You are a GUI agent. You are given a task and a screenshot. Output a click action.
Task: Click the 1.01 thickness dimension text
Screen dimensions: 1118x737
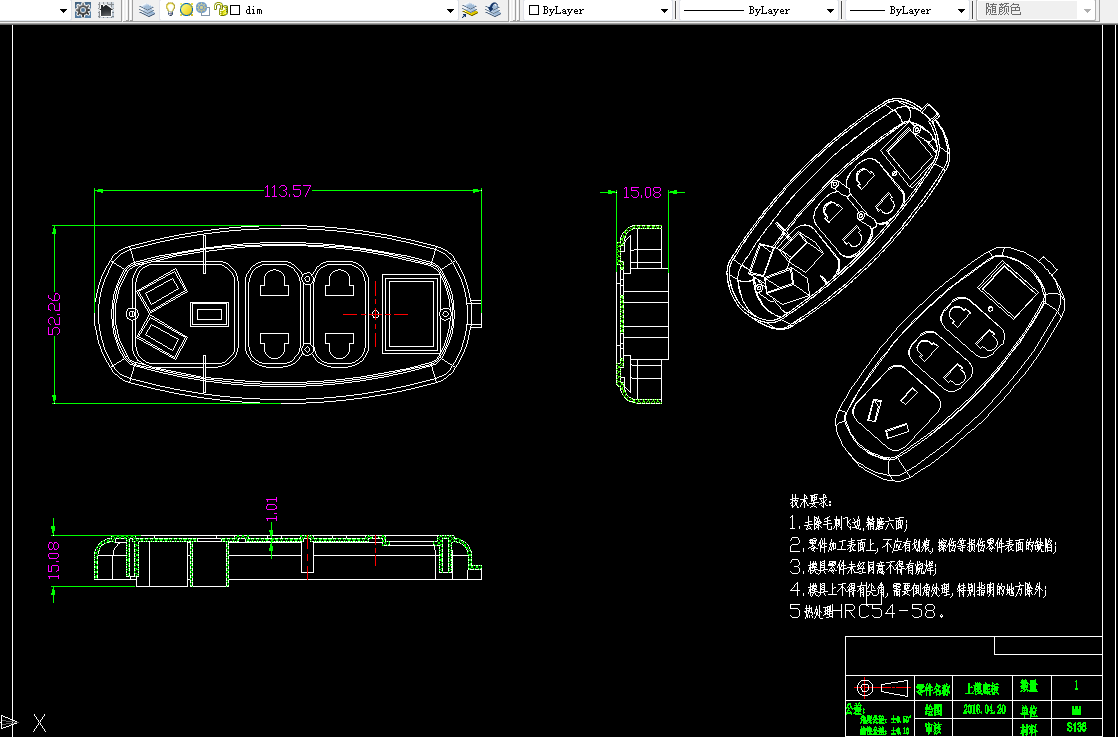(272, 509)
